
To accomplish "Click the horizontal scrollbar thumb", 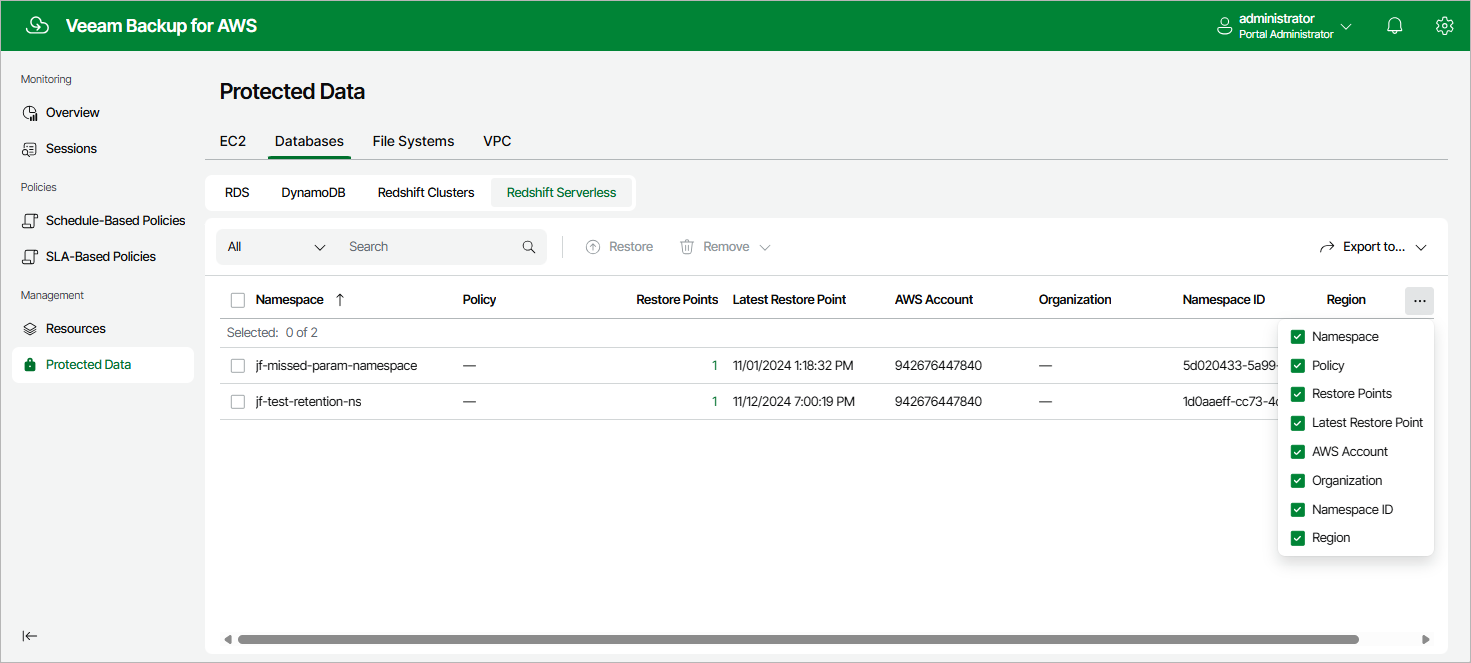I will [x=798, y=639].
